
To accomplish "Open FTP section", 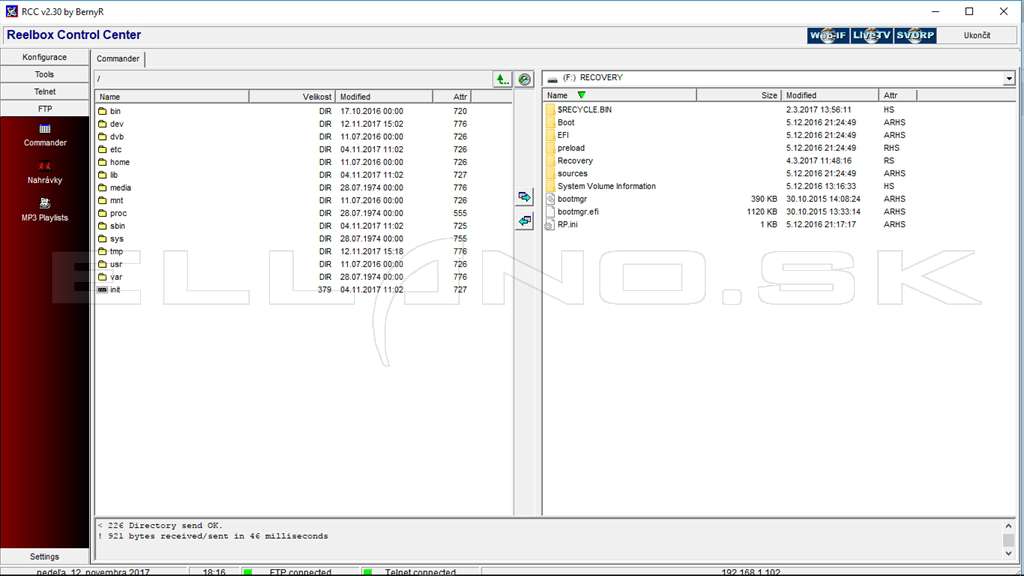I will click(x=44, y=109).
